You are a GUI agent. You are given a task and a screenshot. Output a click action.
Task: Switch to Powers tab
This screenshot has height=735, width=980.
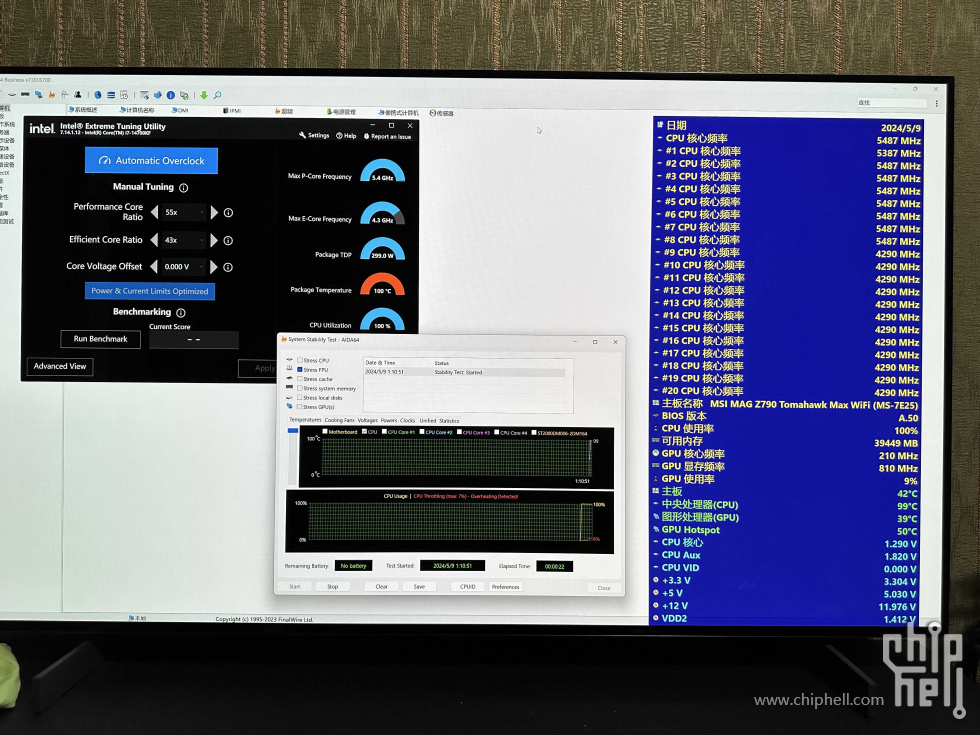point(389,421)
